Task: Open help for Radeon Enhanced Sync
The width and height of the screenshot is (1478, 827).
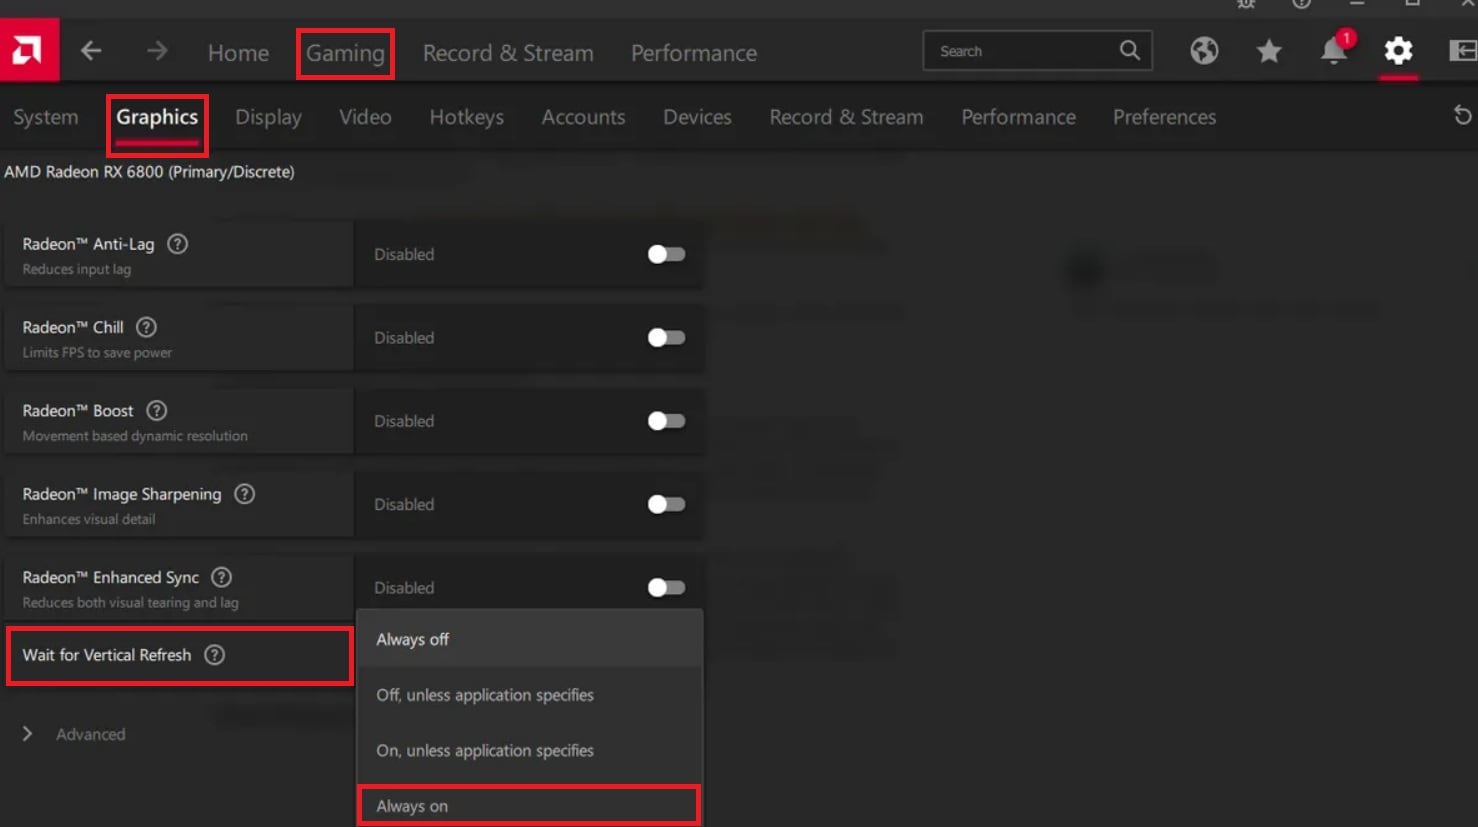Action: 222,577
